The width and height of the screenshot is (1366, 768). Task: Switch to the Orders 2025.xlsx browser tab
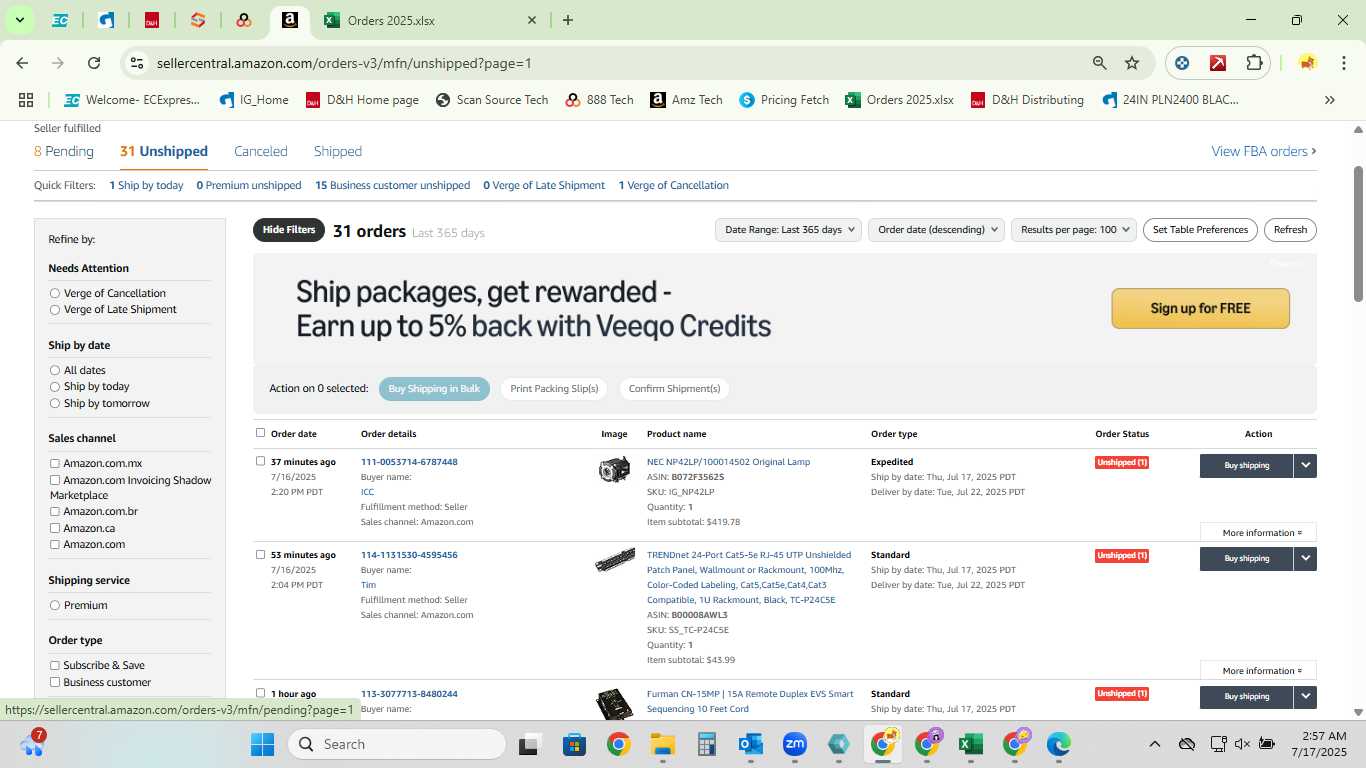pos(430,20)
